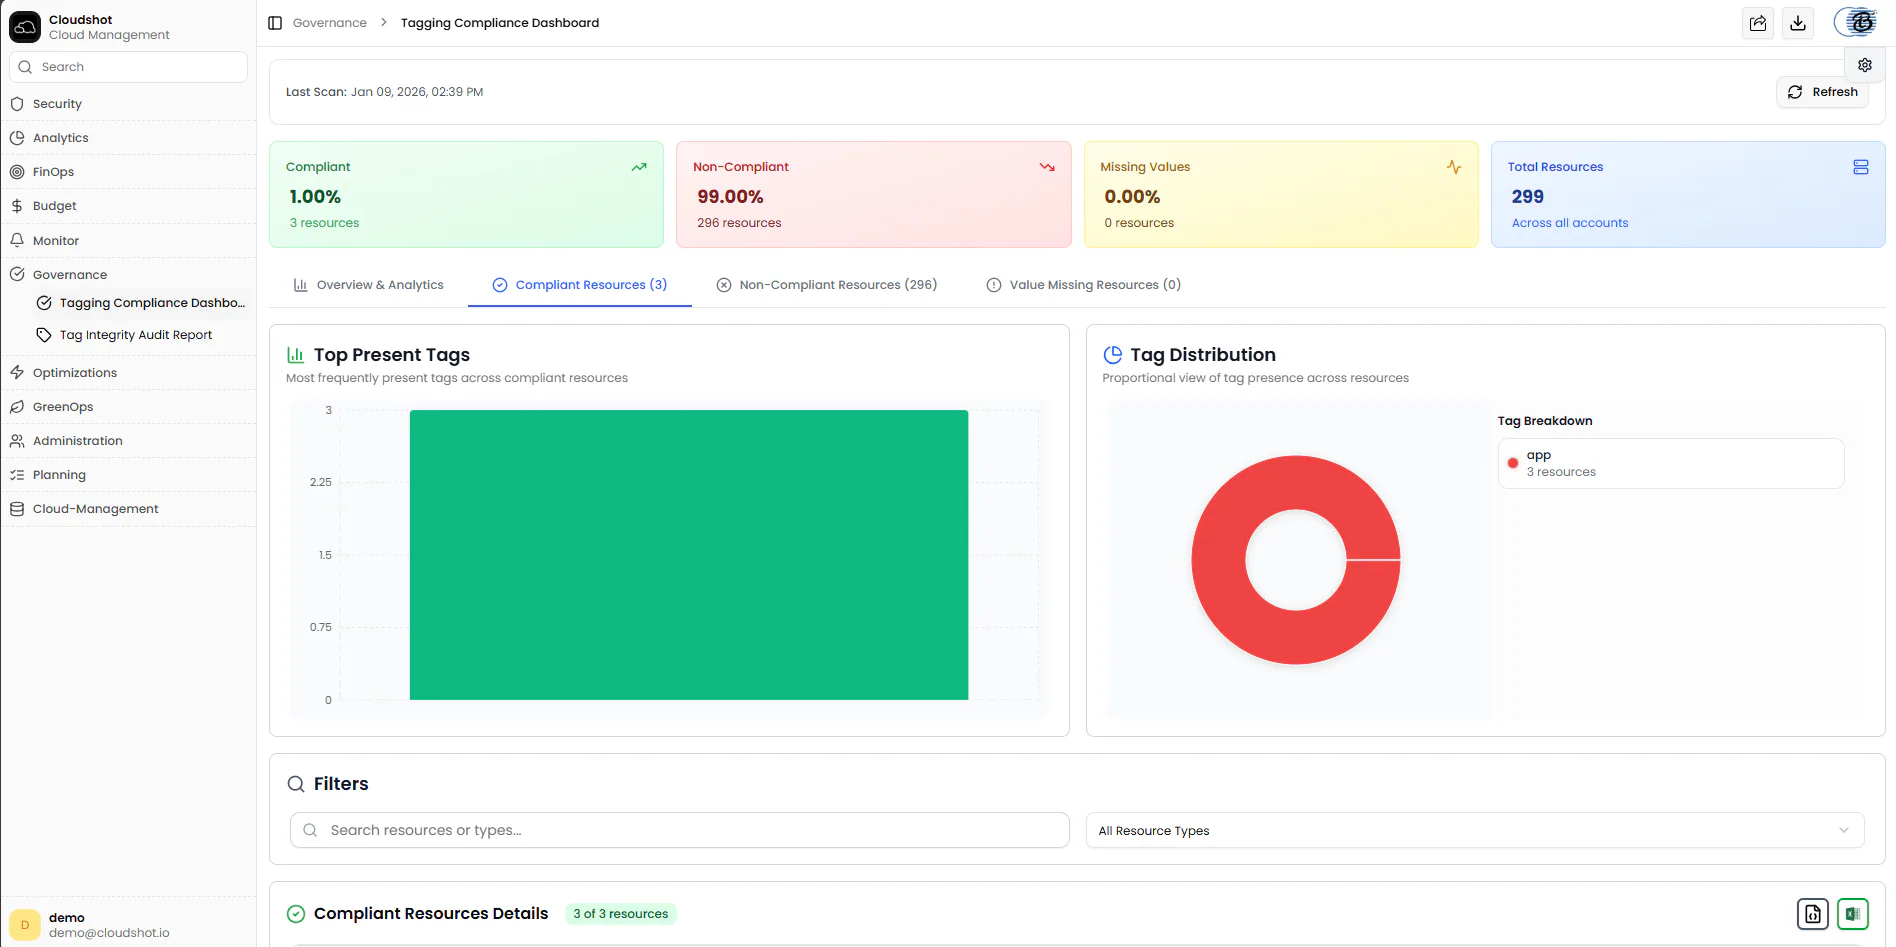Open Value Missing Resources (0) tab
This screenshot has width=1896, height=947.
(1084, 285)
